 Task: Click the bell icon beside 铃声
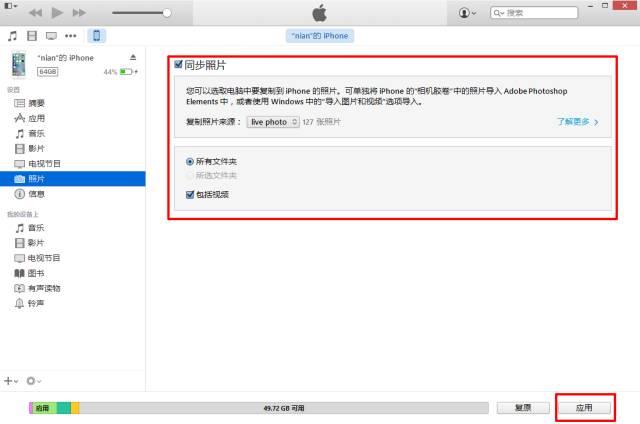point(19,303)
